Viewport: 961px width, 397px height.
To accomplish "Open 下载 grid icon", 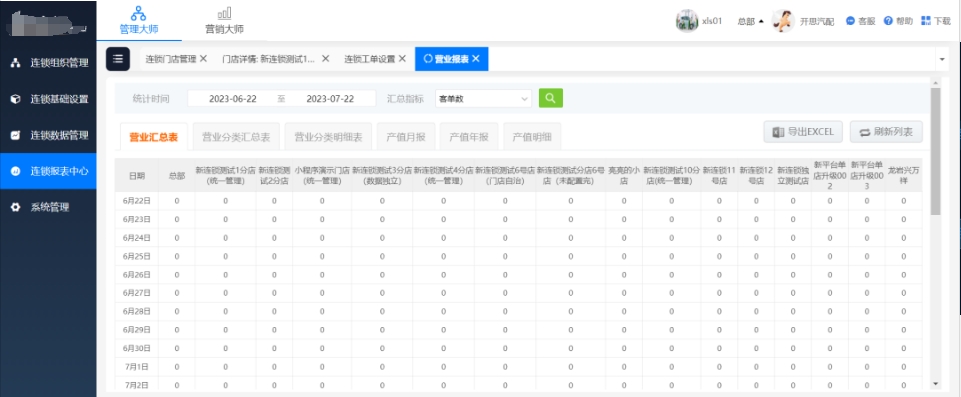I will point(926,21).
